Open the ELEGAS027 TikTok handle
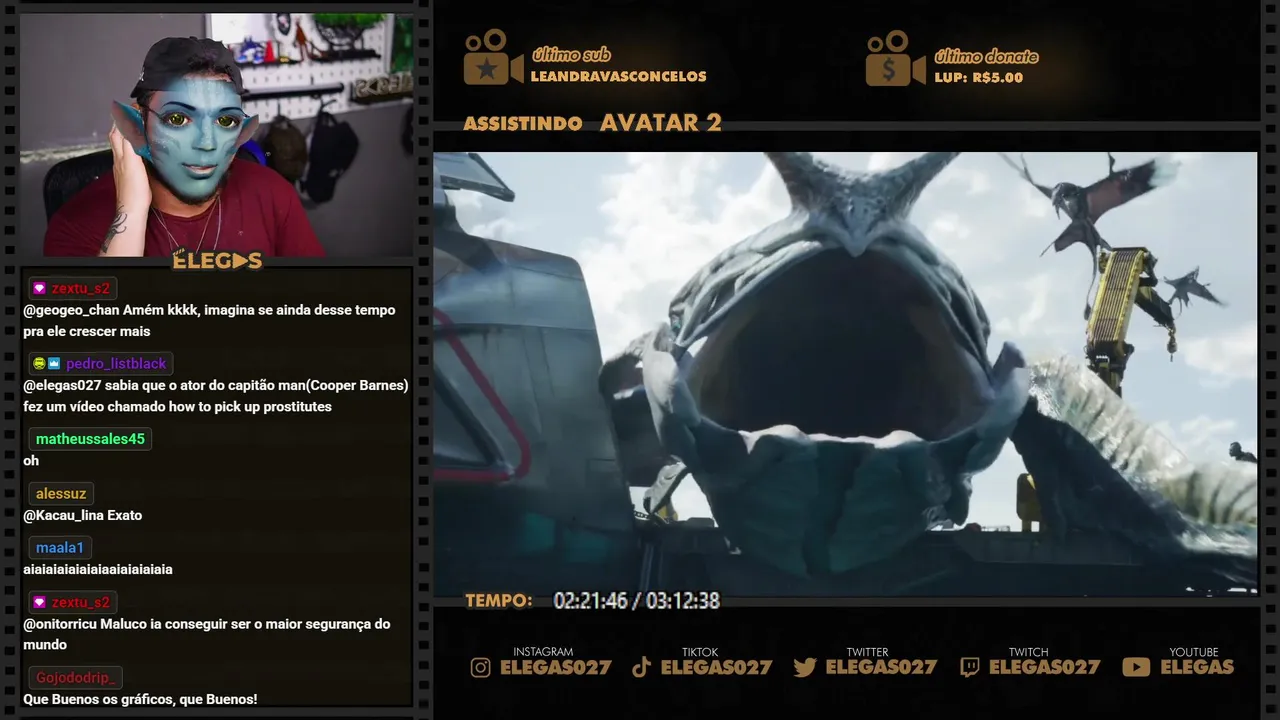Image resolution: width=1280 pixels, height=720 pixels. click(716, 667)
